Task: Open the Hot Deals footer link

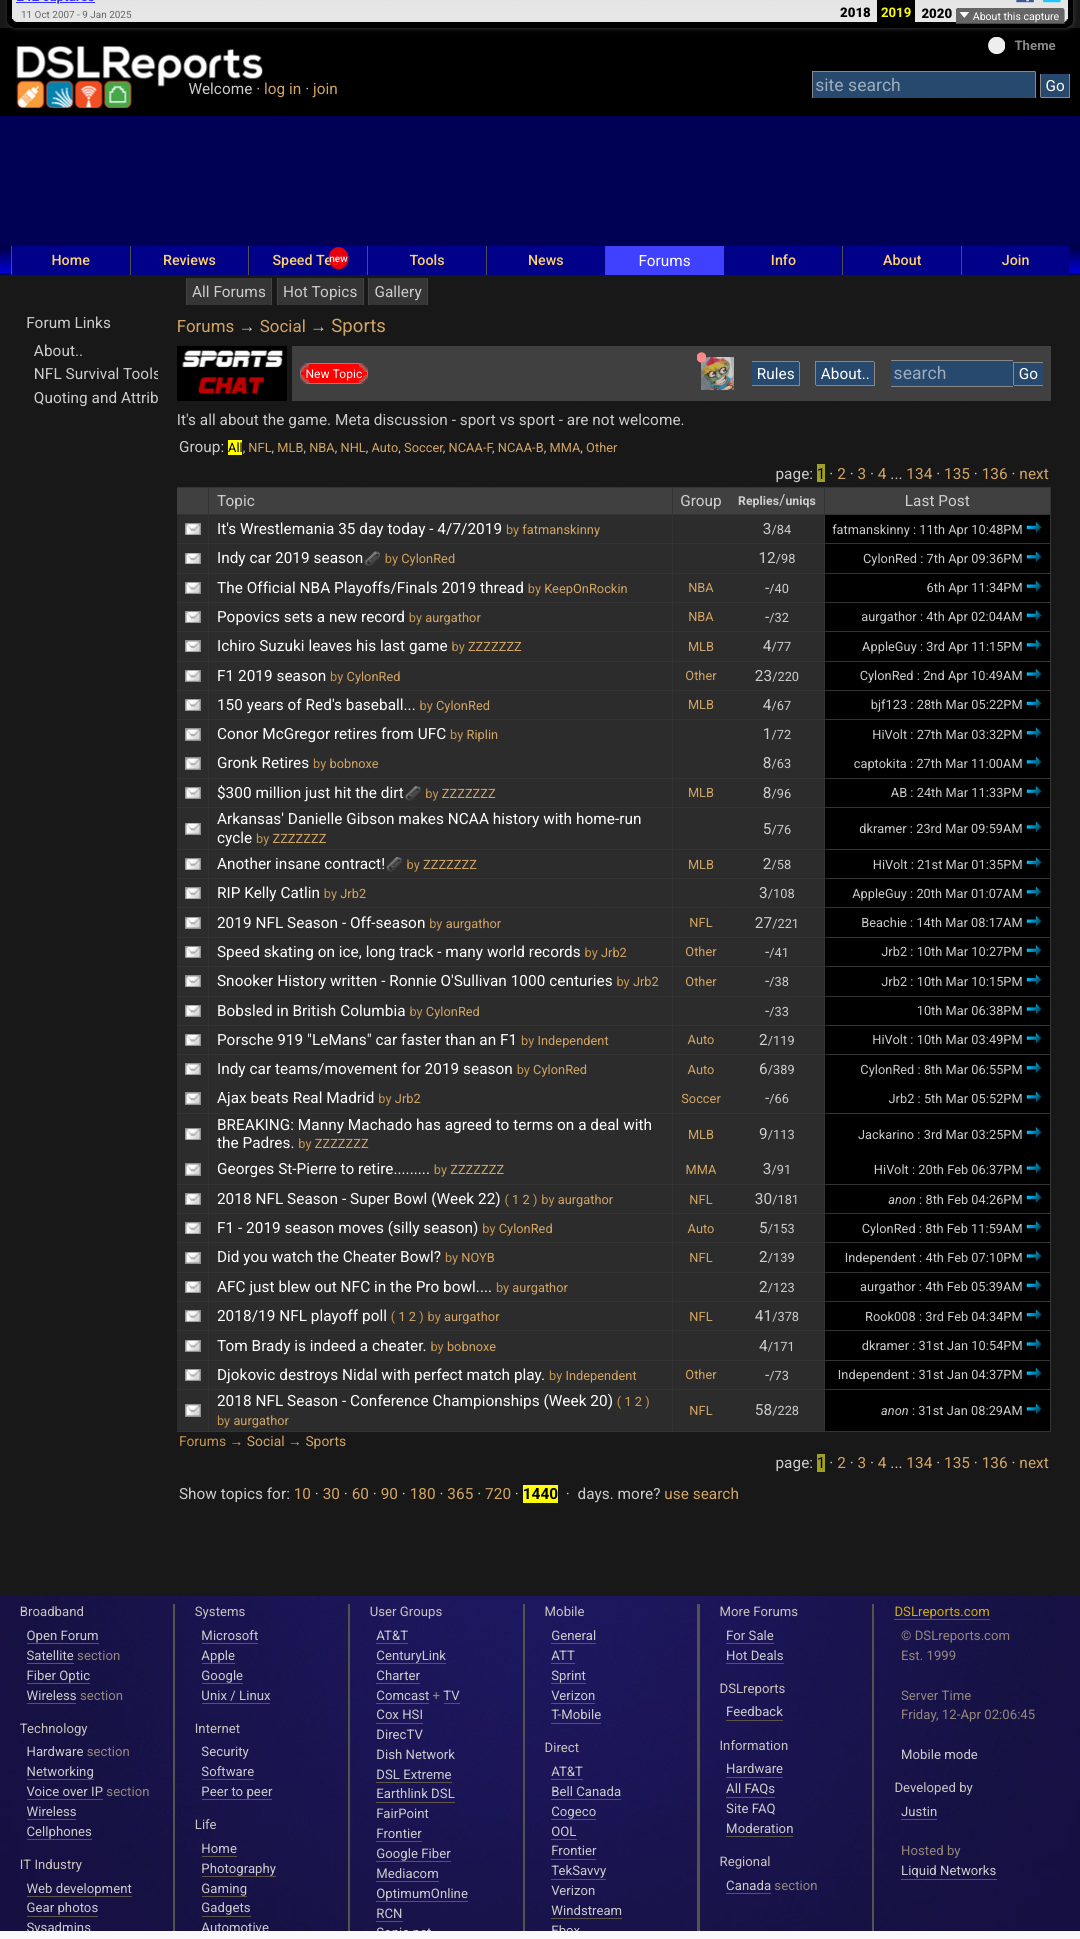Action: tap(754, 1656)
